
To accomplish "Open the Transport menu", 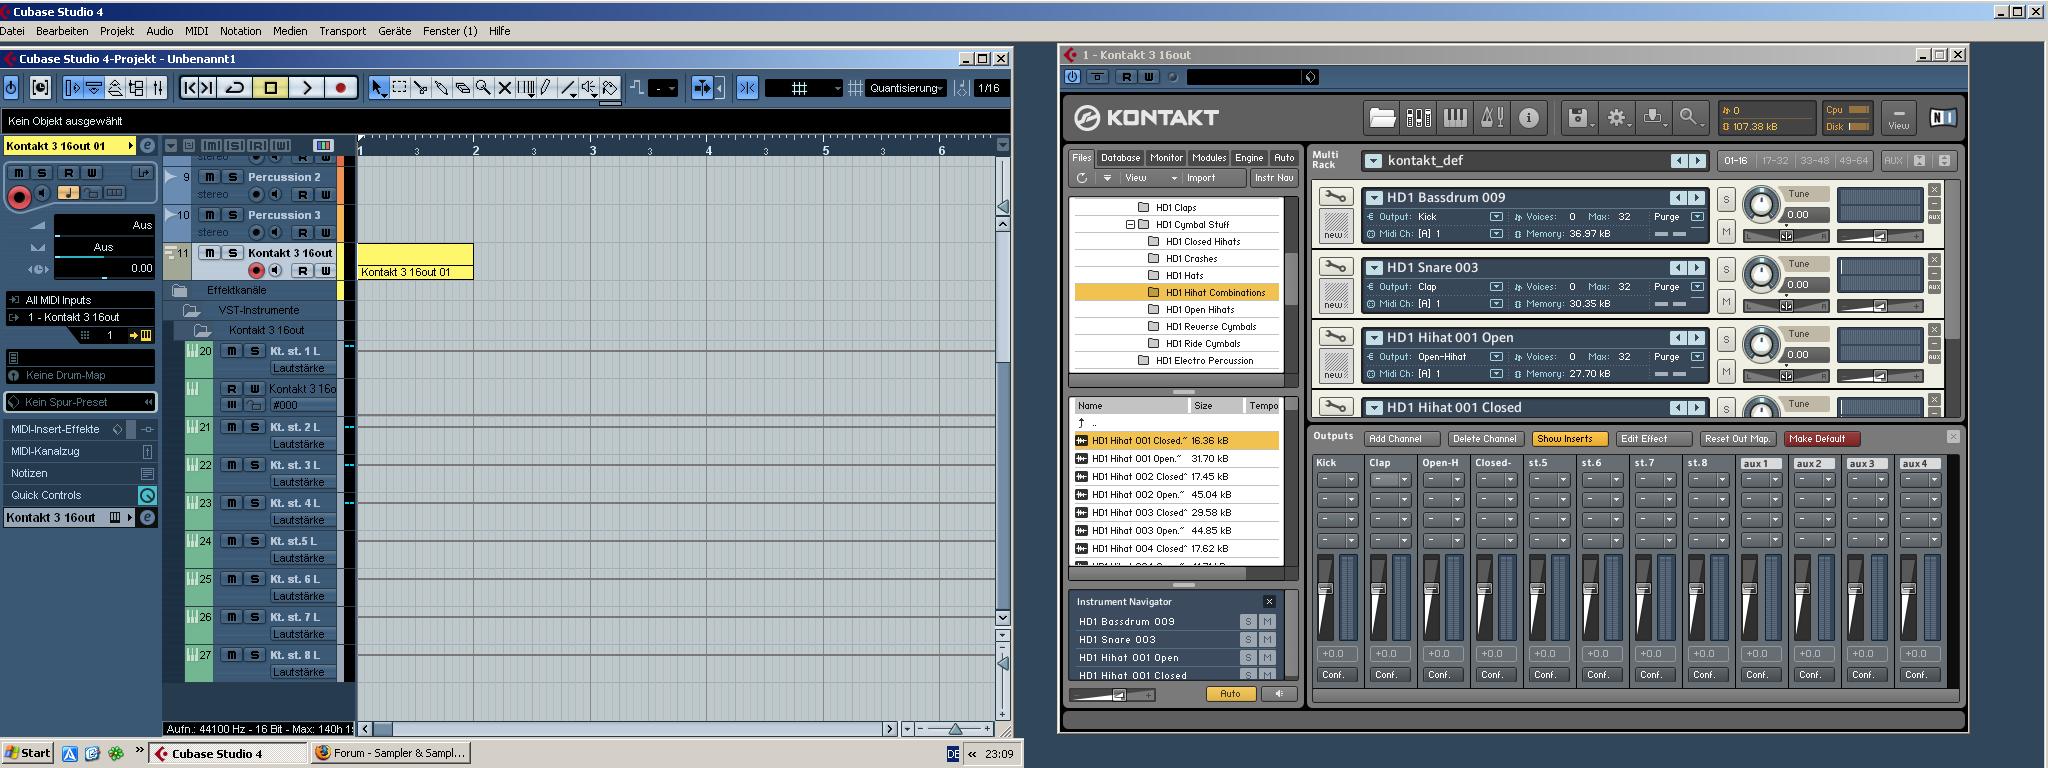I will [343, 31].
